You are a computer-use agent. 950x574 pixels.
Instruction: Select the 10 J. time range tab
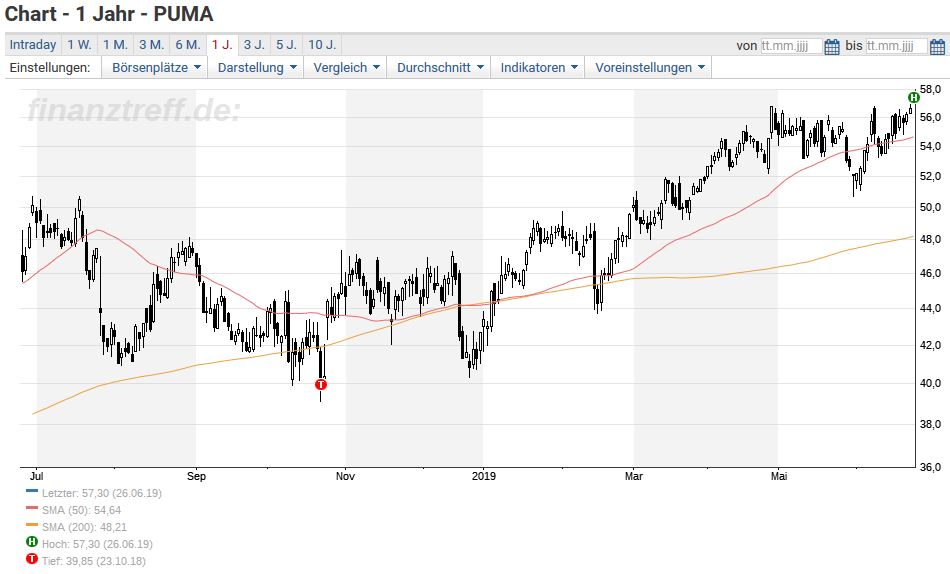click(322, 45)
